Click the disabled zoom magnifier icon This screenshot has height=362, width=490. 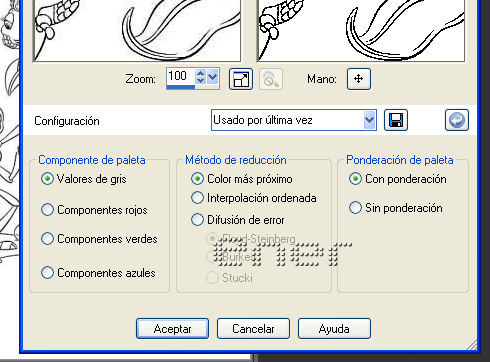coord(271,79)
